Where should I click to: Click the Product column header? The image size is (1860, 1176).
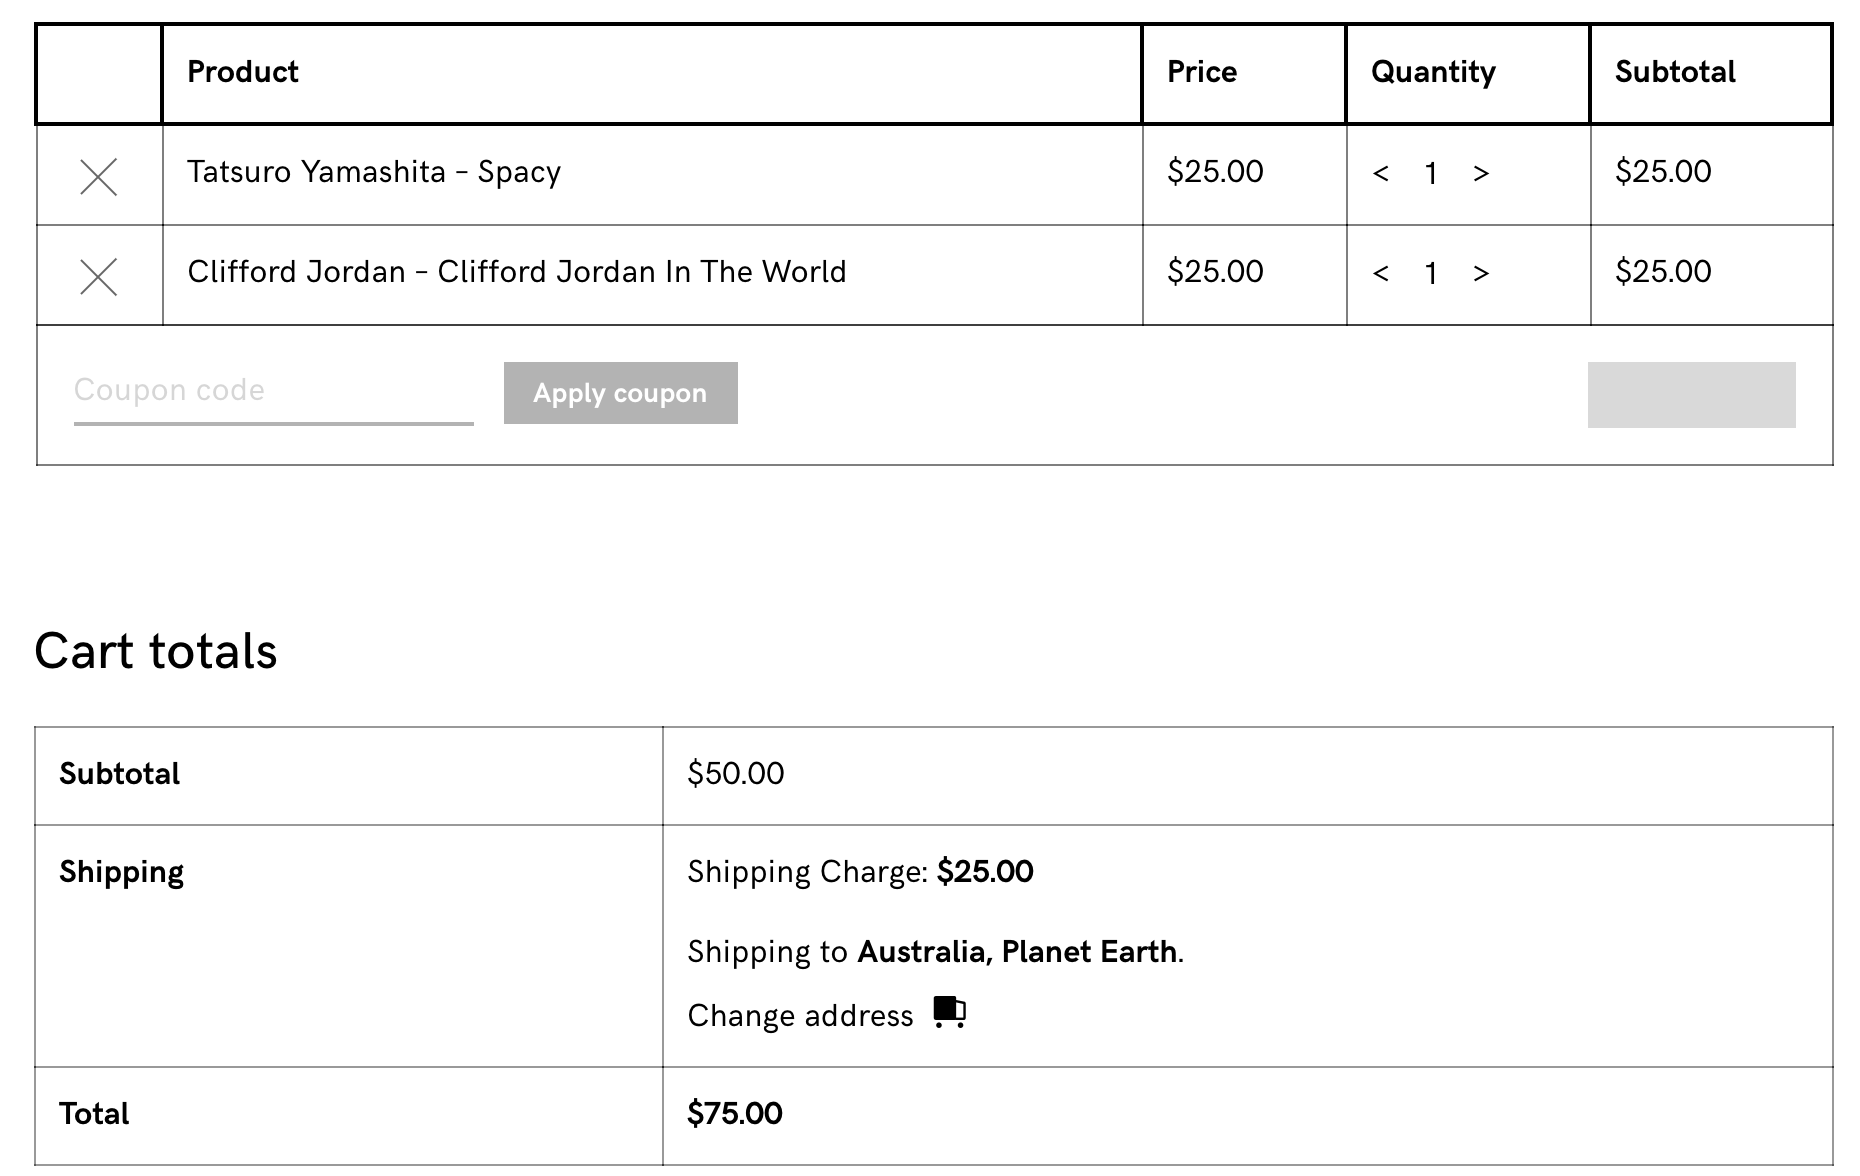point(243,72)
